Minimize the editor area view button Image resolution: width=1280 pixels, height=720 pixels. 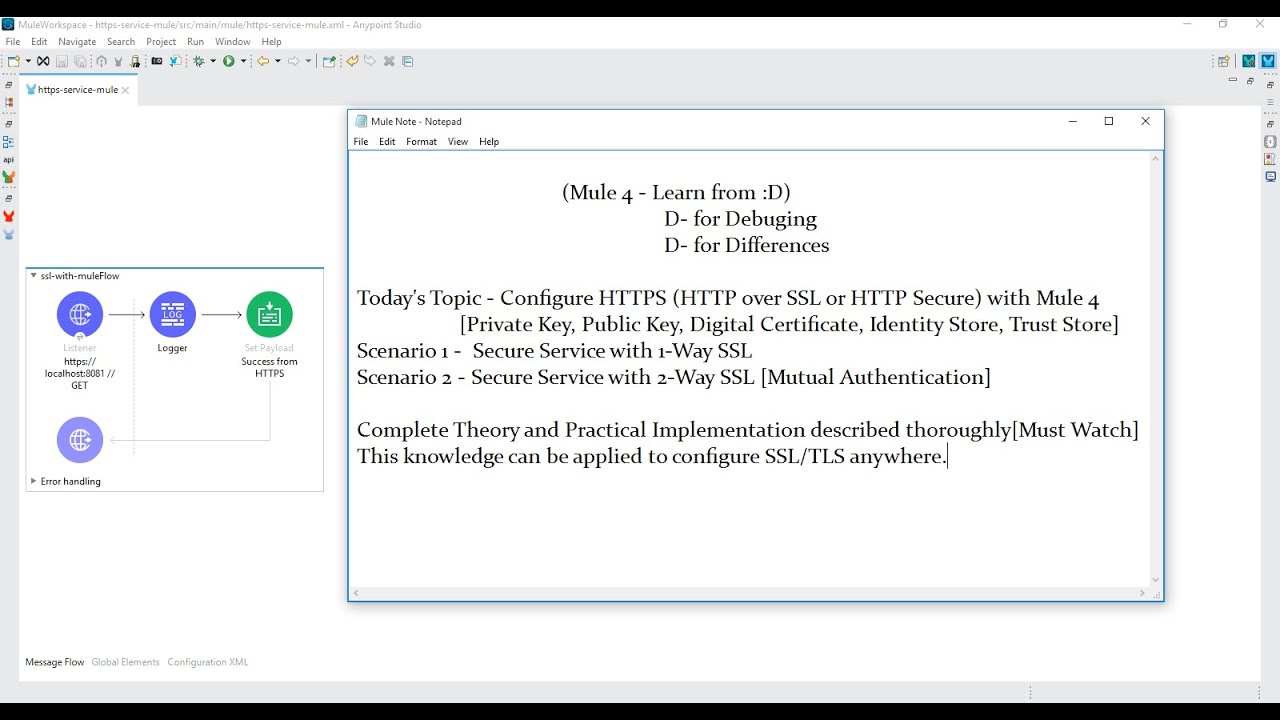1232,81
